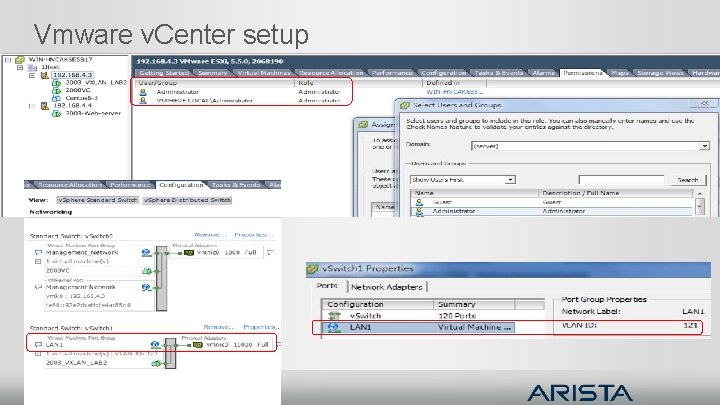Screen dimensions: 720x405
Task: Click user icon of VSPHERE.LOCAL\Administrator row
Action: tap(143, 100)
